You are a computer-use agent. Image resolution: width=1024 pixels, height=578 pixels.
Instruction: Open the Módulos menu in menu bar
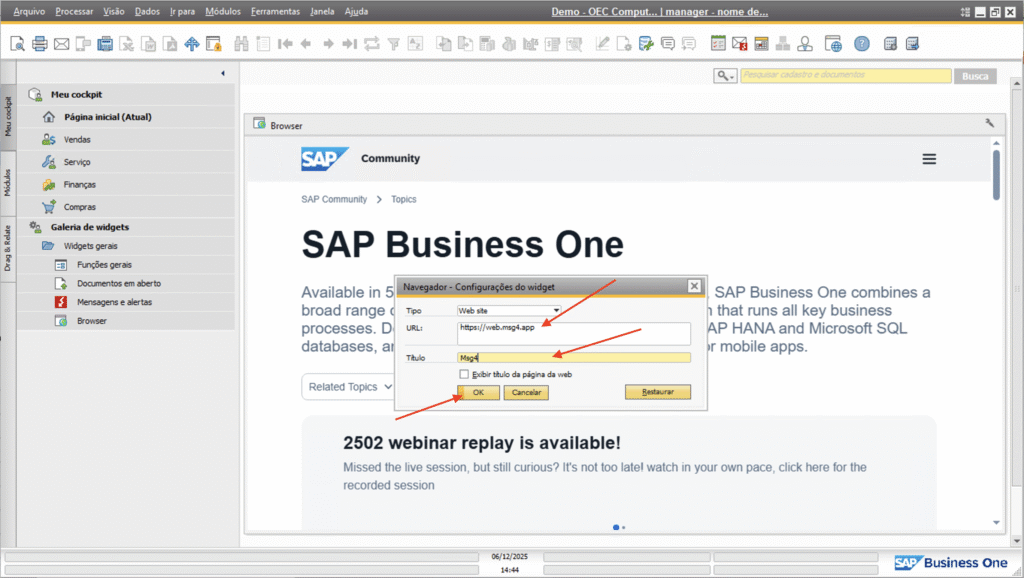pos(222,12)
